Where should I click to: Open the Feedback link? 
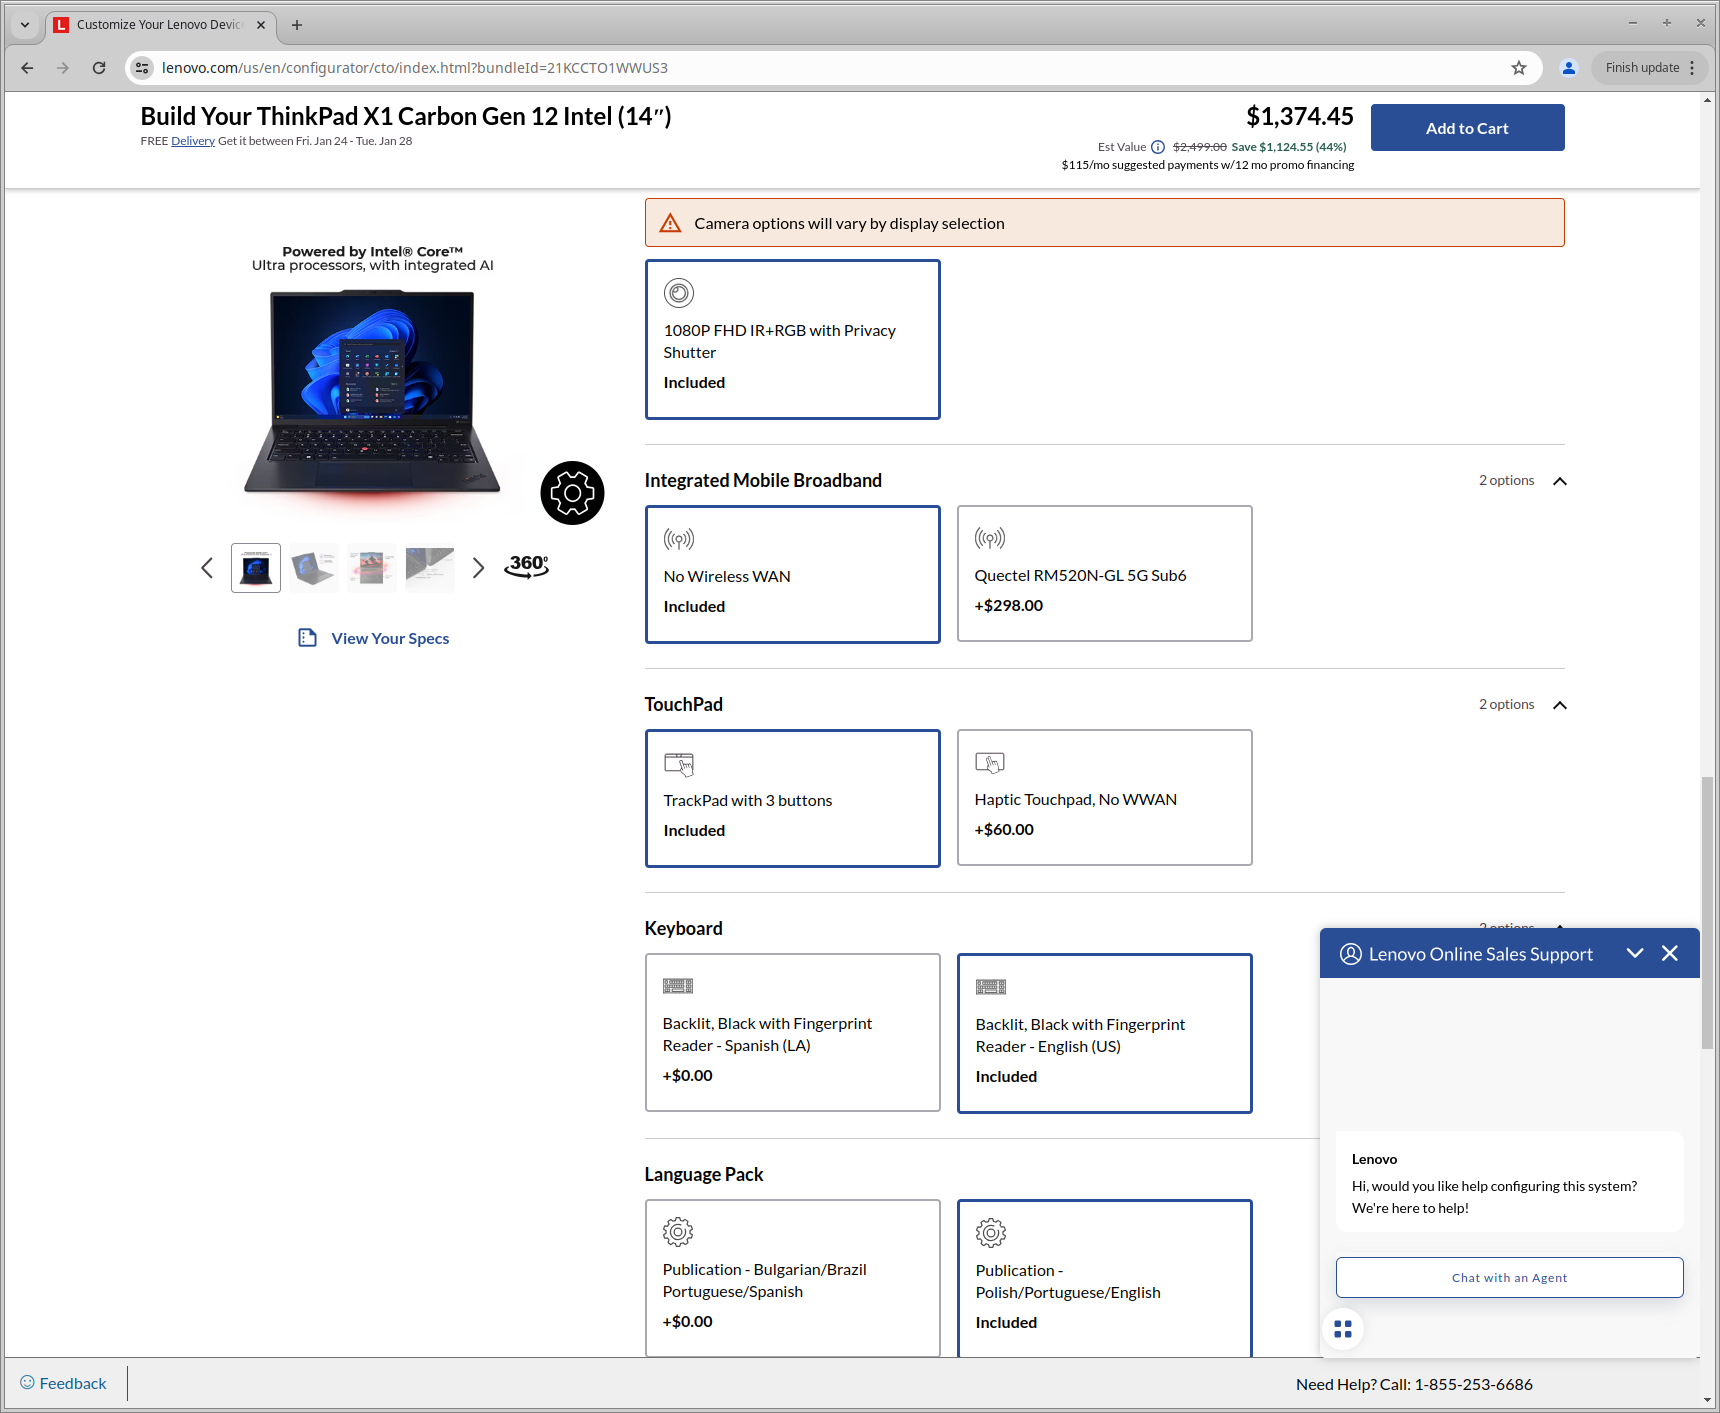click(73, 1383)
